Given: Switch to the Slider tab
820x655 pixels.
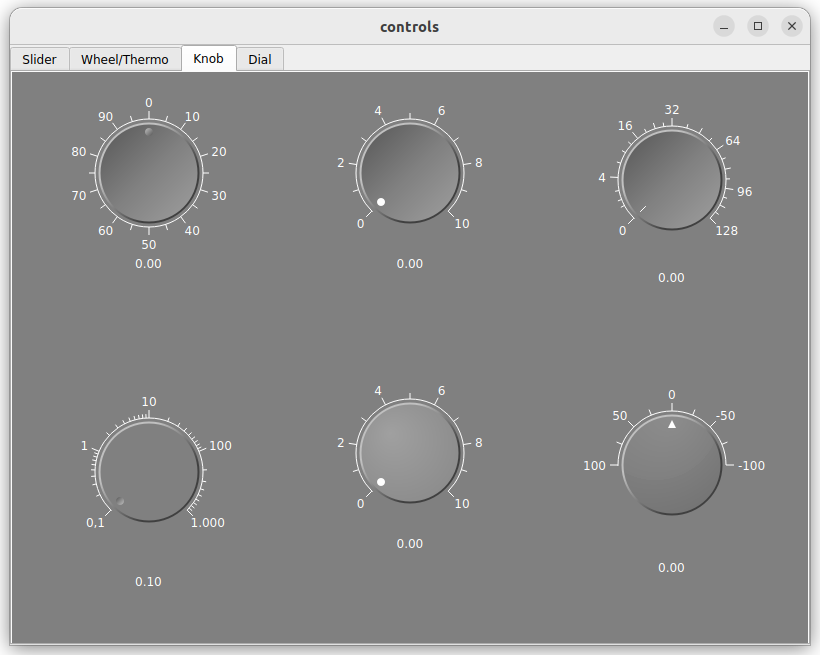Looking at the screenshot, I should pyautogui.click(x=39, y=59).
